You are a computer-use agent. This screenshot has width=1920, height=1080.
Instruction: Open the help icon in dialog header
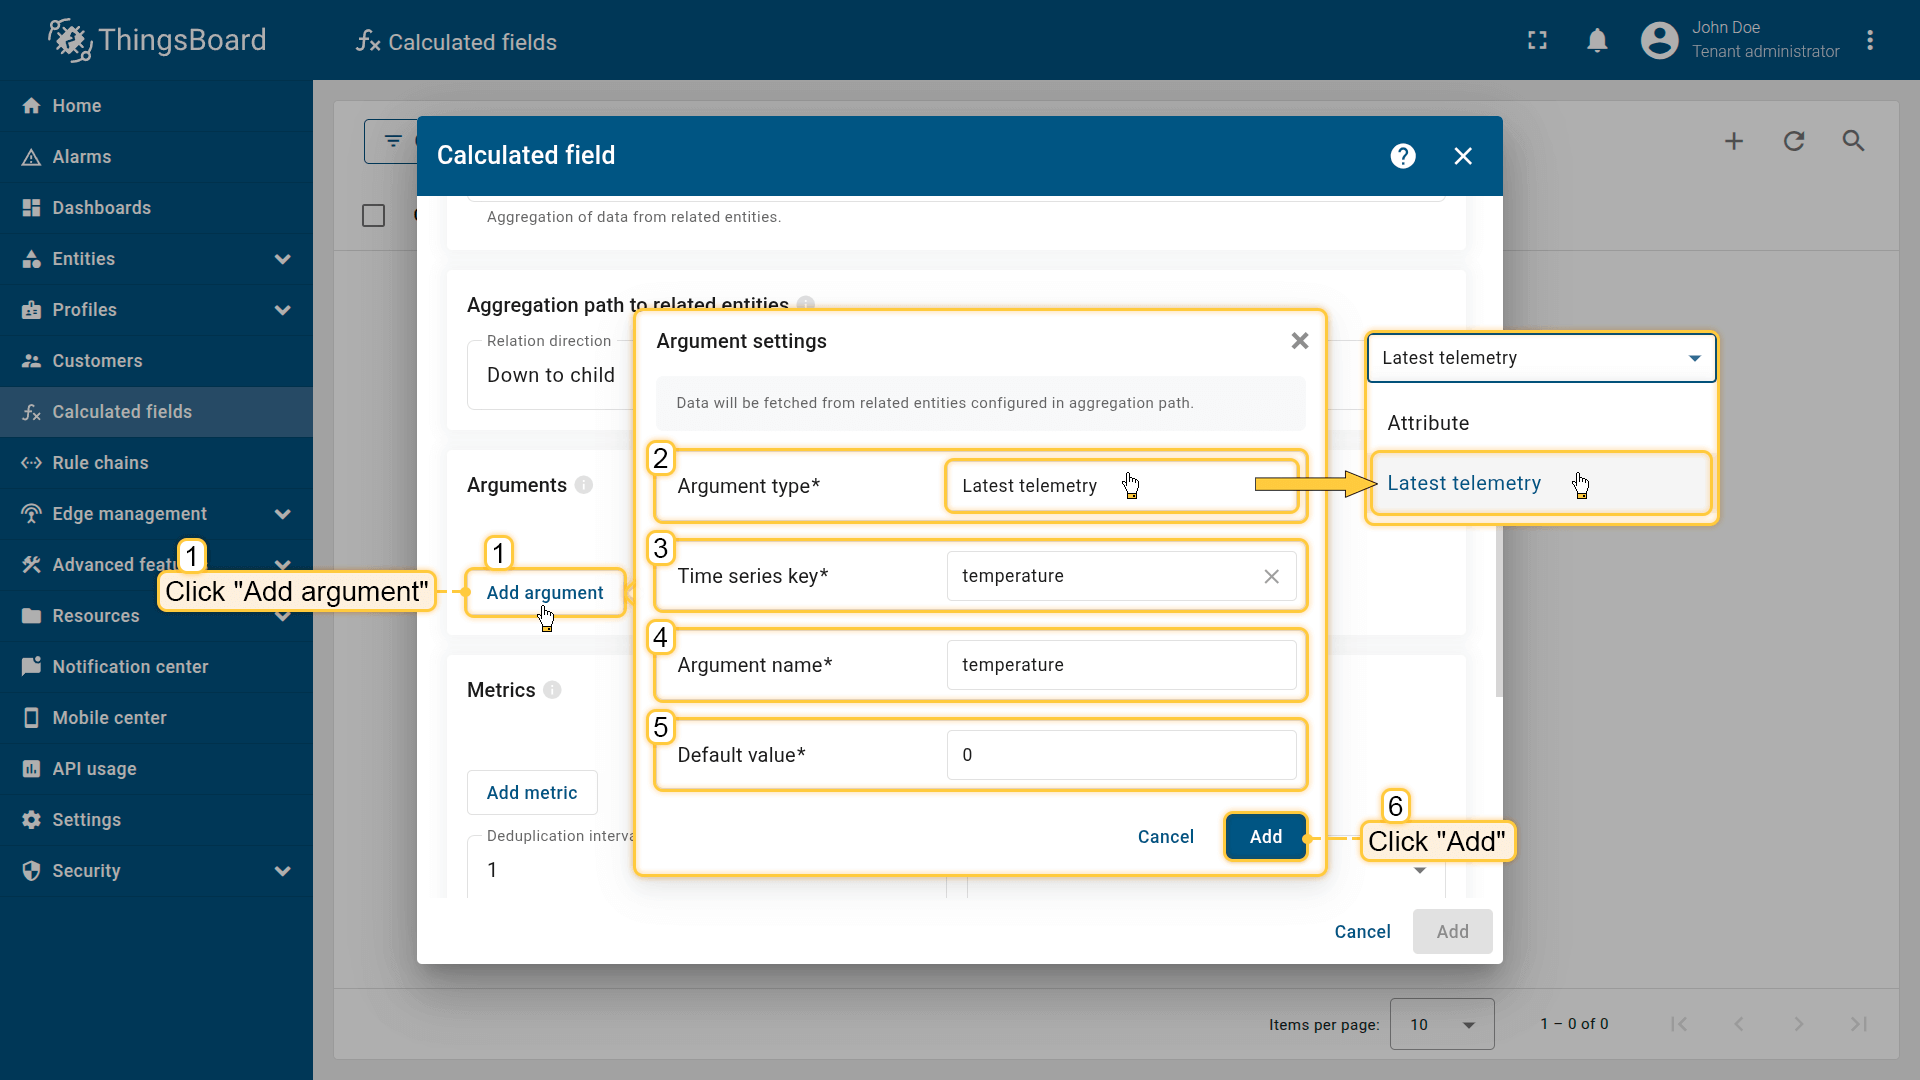[x=1403, y=156]
